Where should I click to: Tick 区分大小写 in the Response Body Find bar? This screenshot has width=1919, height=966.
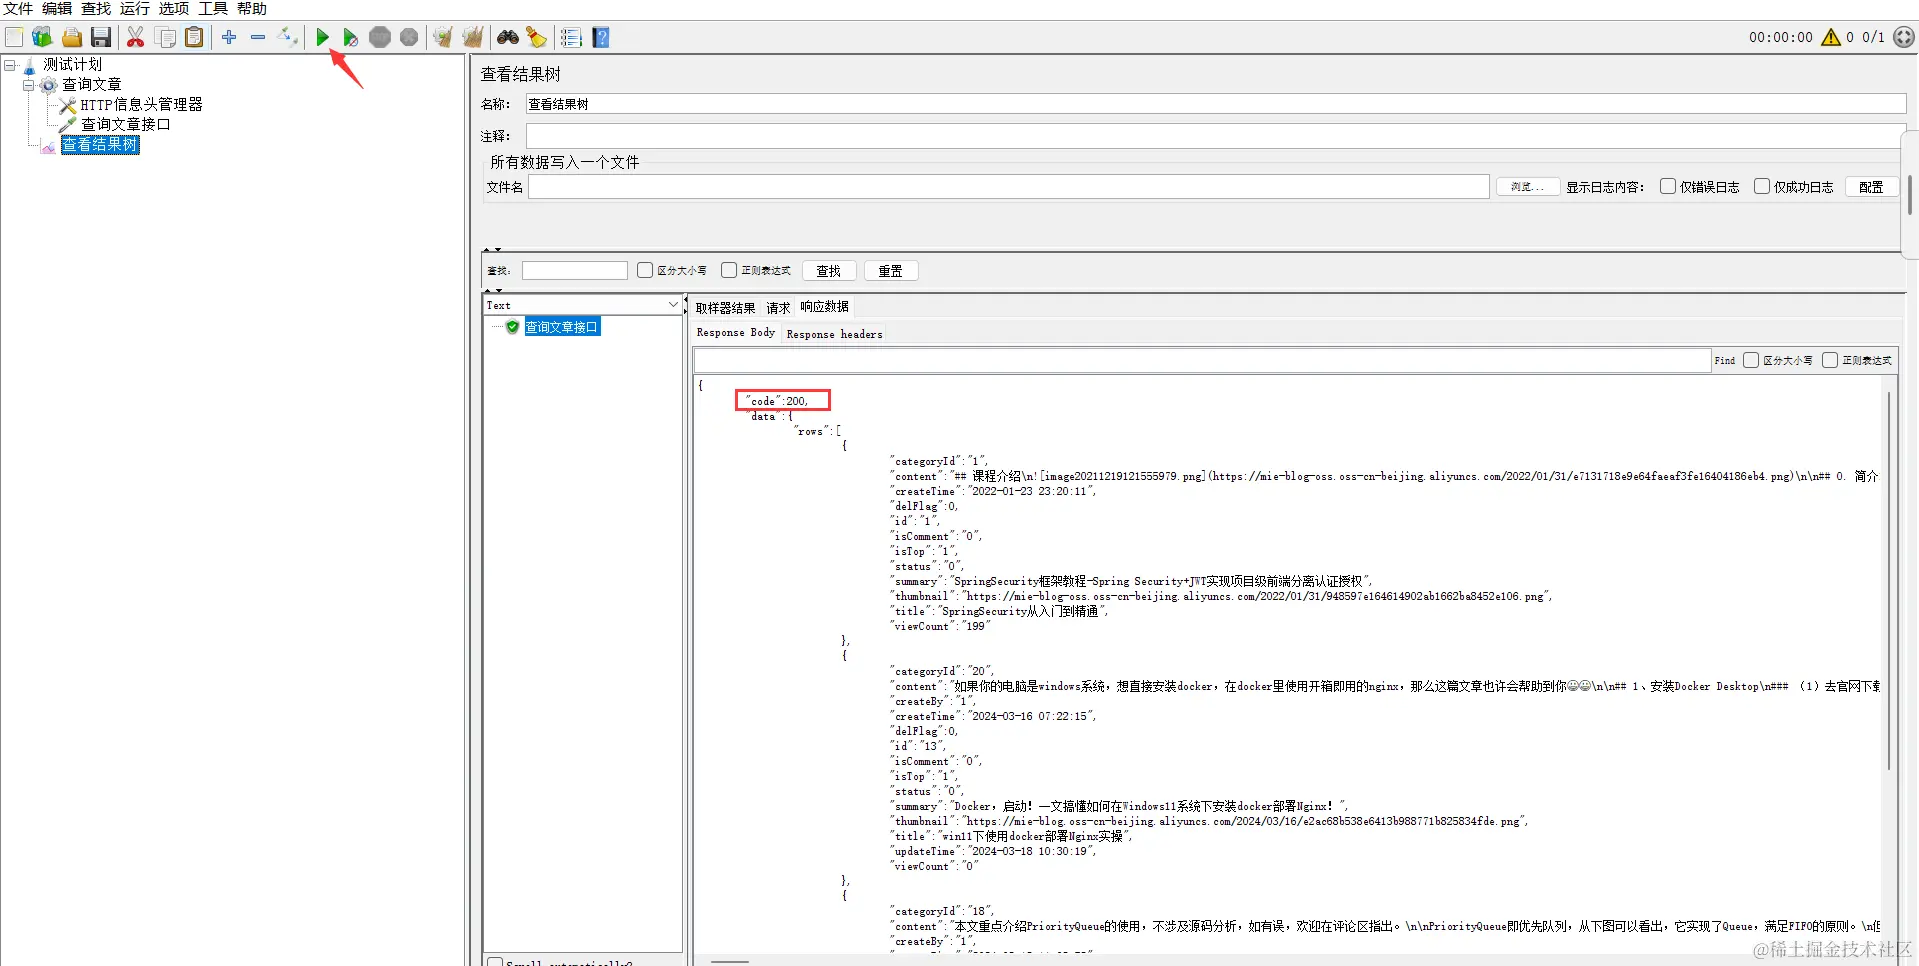pos(1751,360)
